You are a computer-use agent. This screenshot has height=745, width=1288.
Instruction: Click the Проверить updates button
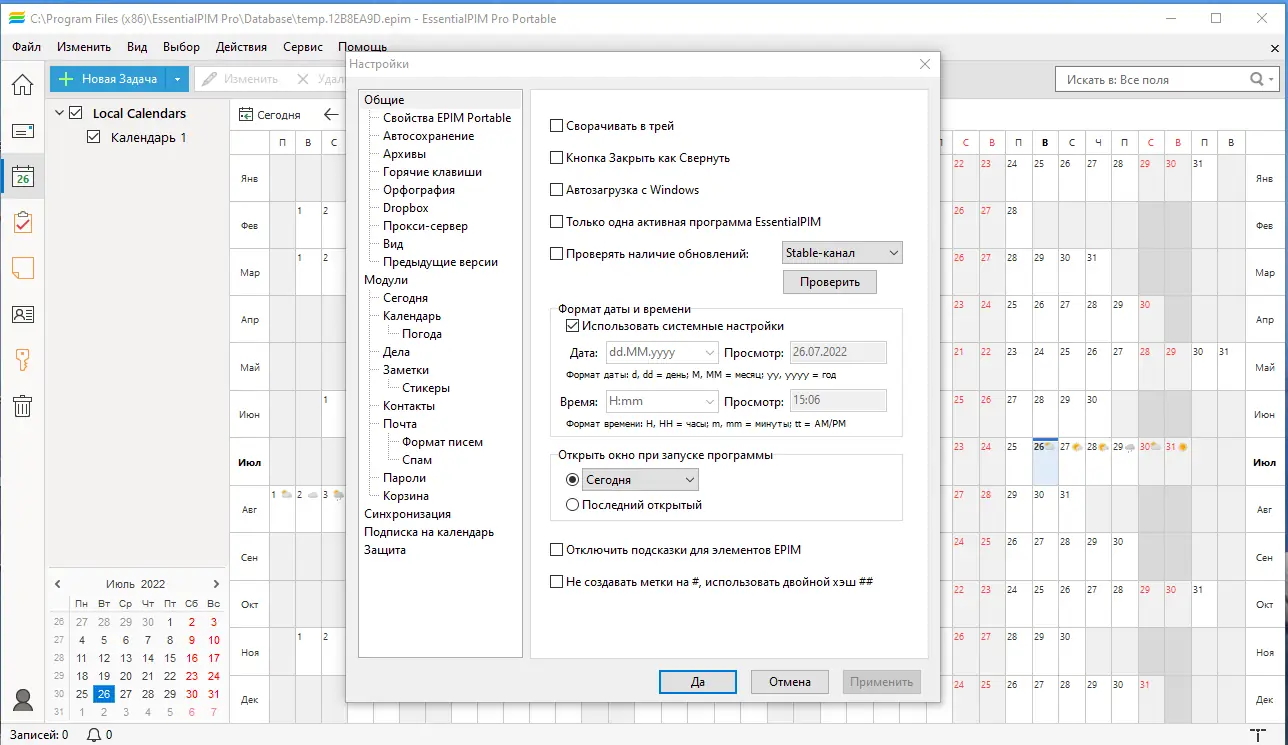tap(829, 282)
